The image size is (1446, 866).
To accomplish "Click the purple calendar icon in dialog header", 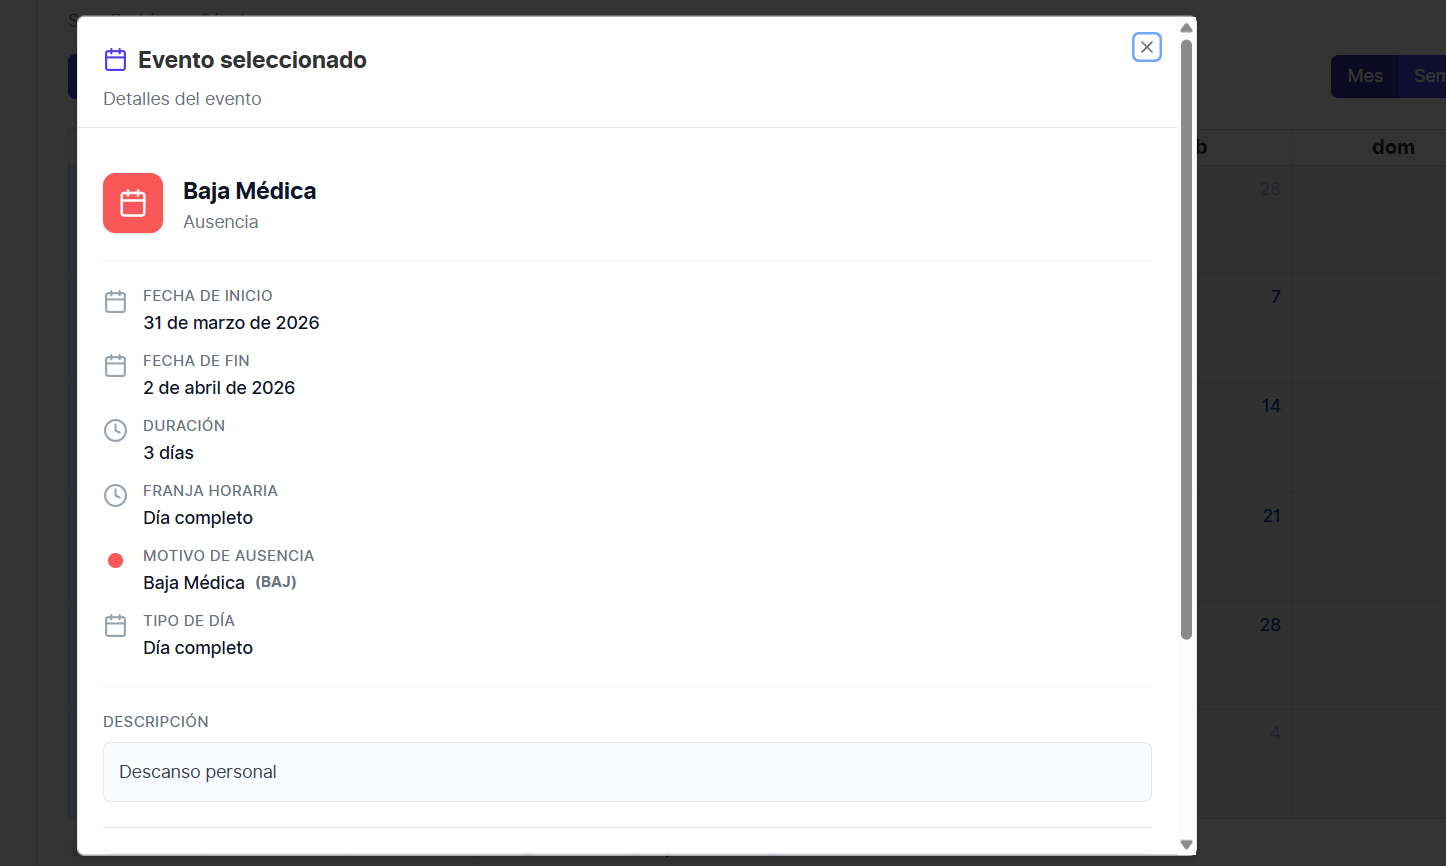I will coord(115,60).
